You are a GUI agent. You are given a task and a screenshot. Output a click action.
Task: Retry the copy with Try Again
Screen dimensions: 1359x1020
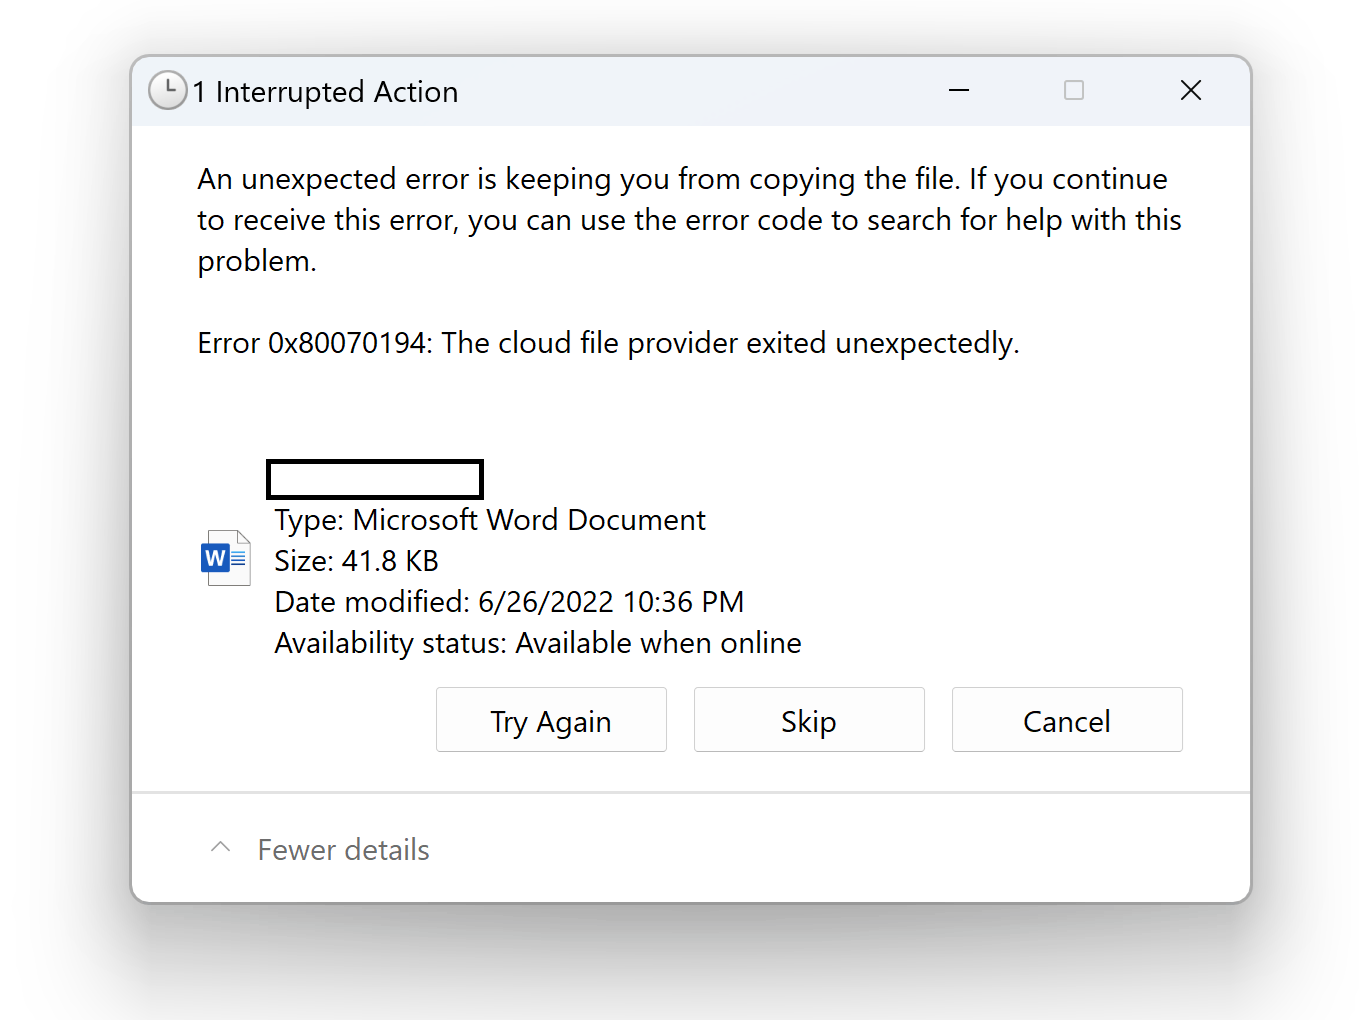[x=551, y=720]
